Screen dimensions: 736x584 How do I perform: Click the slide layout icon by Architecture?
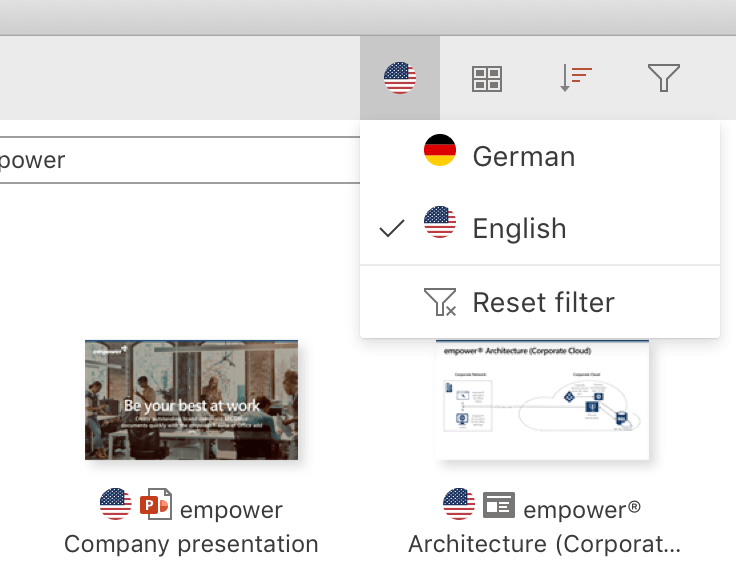coord(498,506)
